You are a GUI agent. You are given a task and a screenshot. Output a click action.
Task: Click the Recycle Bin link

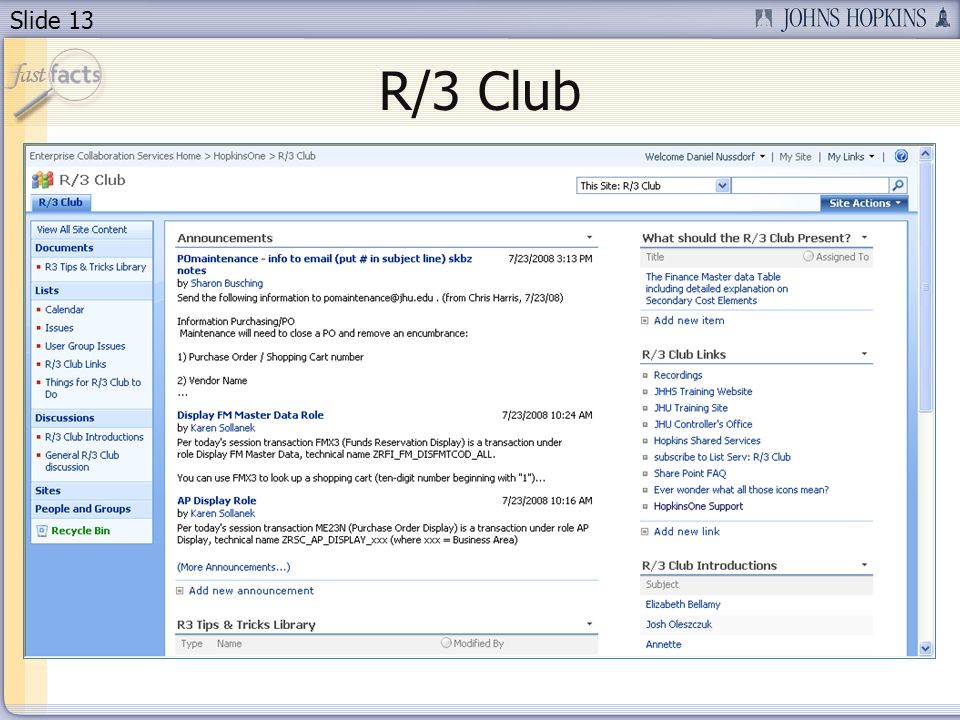(81, 531)
